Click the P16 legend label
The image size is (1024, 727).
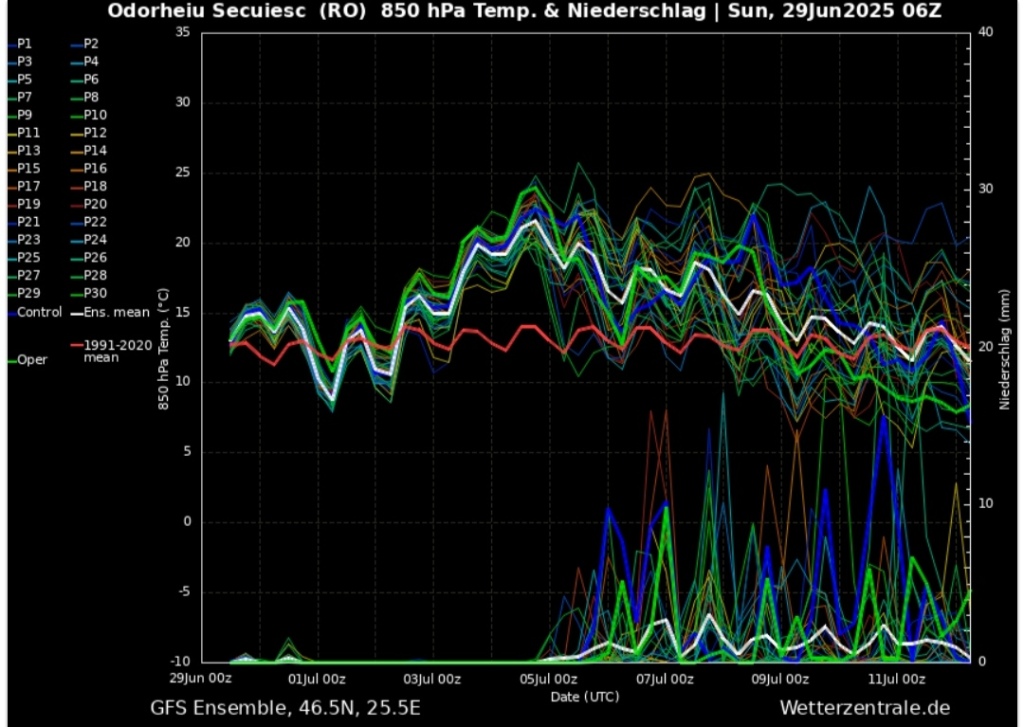(x=95, y=169)
